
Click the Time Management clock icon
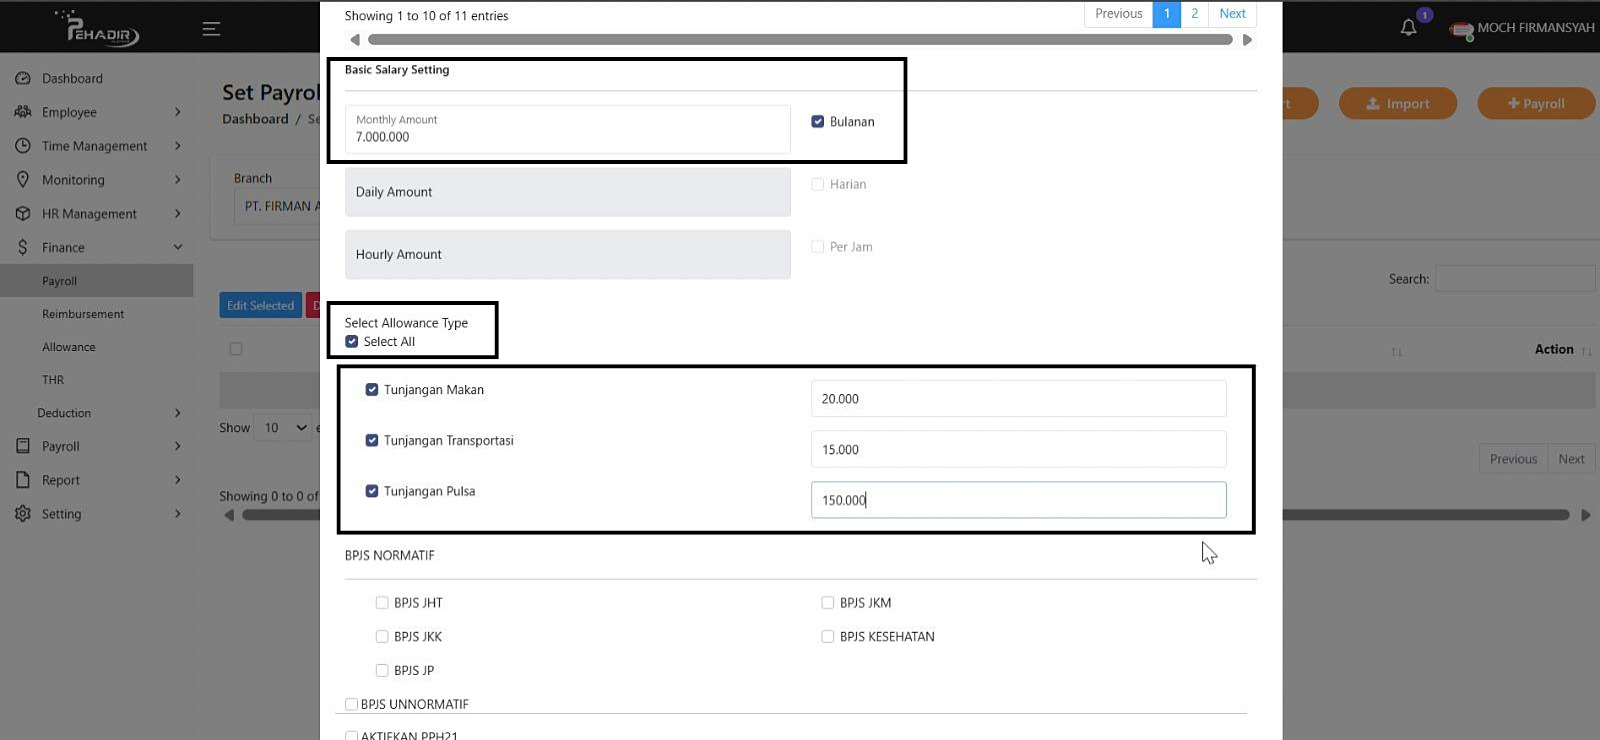pos(23,146)
